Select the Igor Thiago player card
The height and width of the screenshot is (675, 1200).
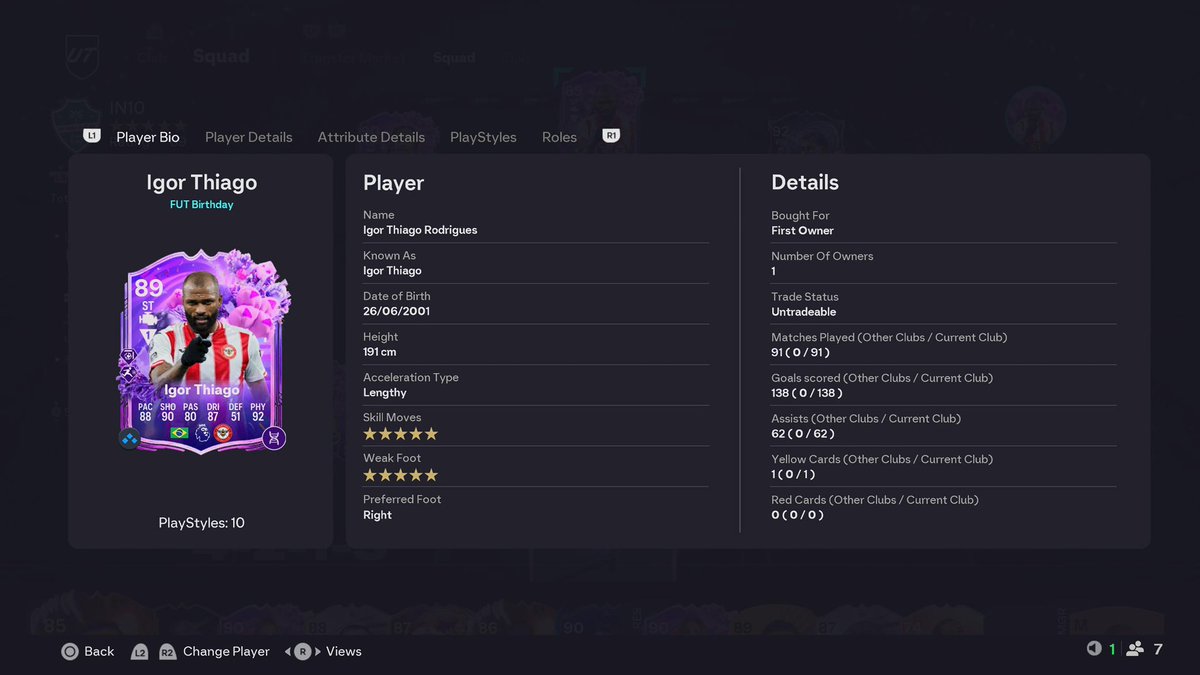[203, 351]
